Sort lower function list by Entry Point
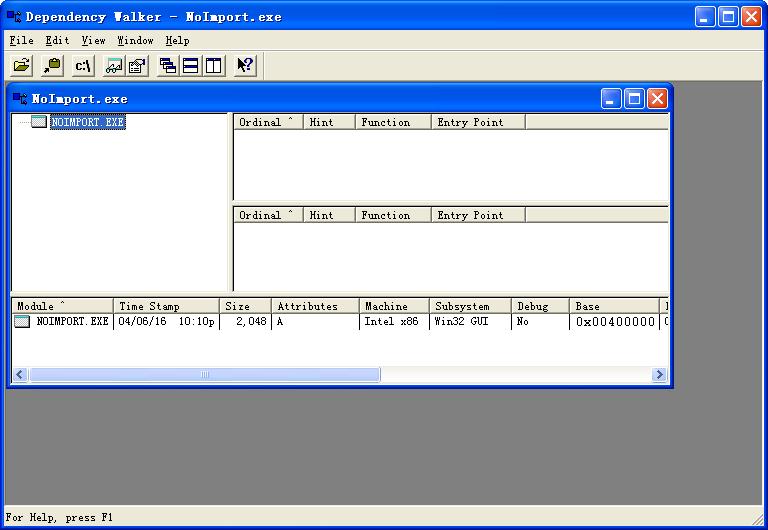The height and width of the screenshot is (530, 768). 478,215
